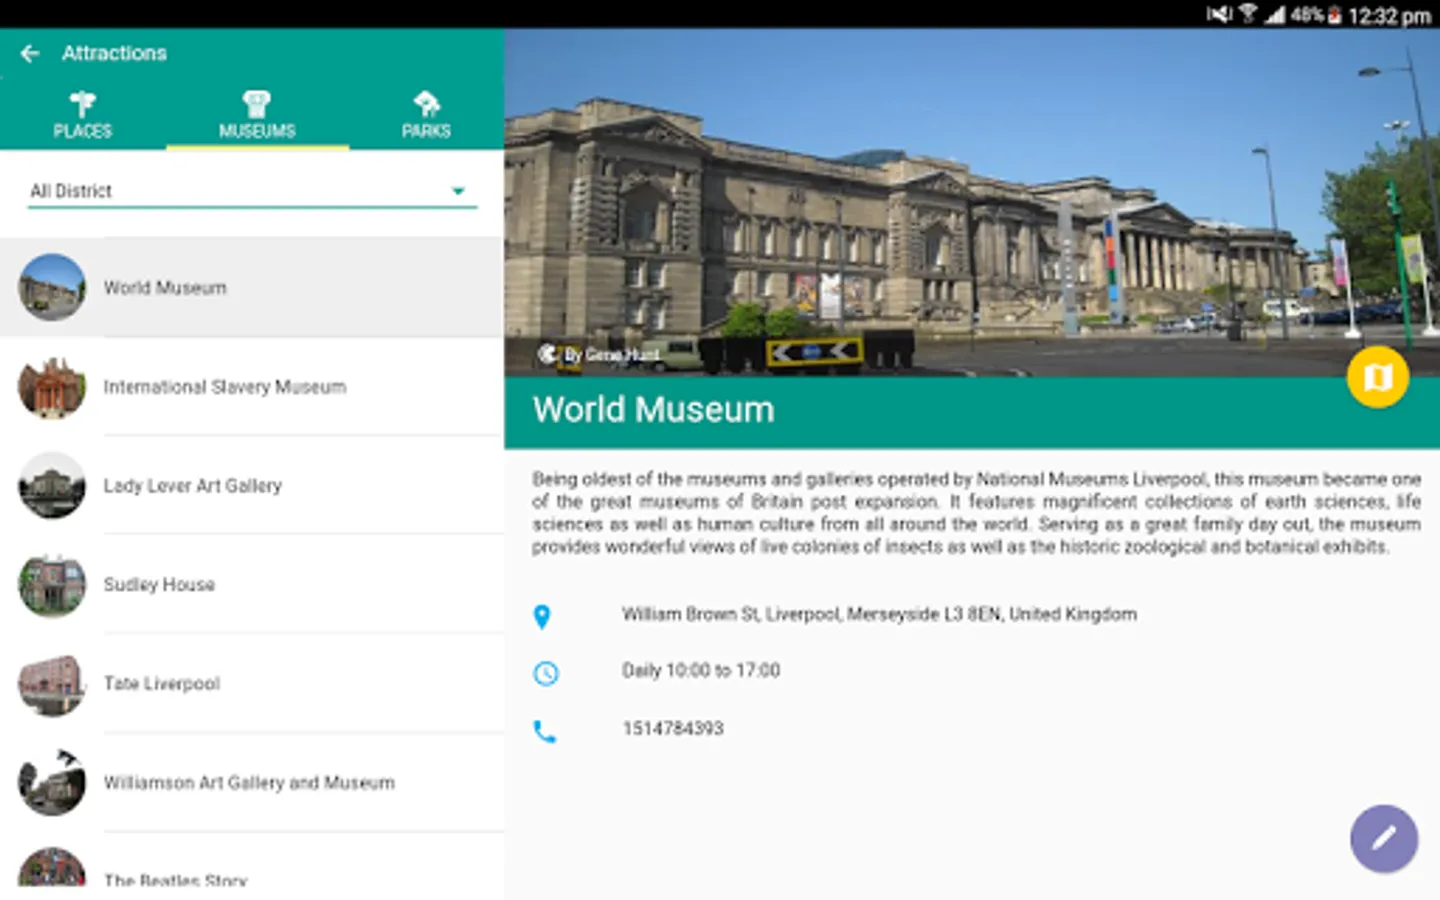Open Tate Liverpool entry
This screenshot has height=900, width=1440.
pyautogui.click(x=252, y=684)
